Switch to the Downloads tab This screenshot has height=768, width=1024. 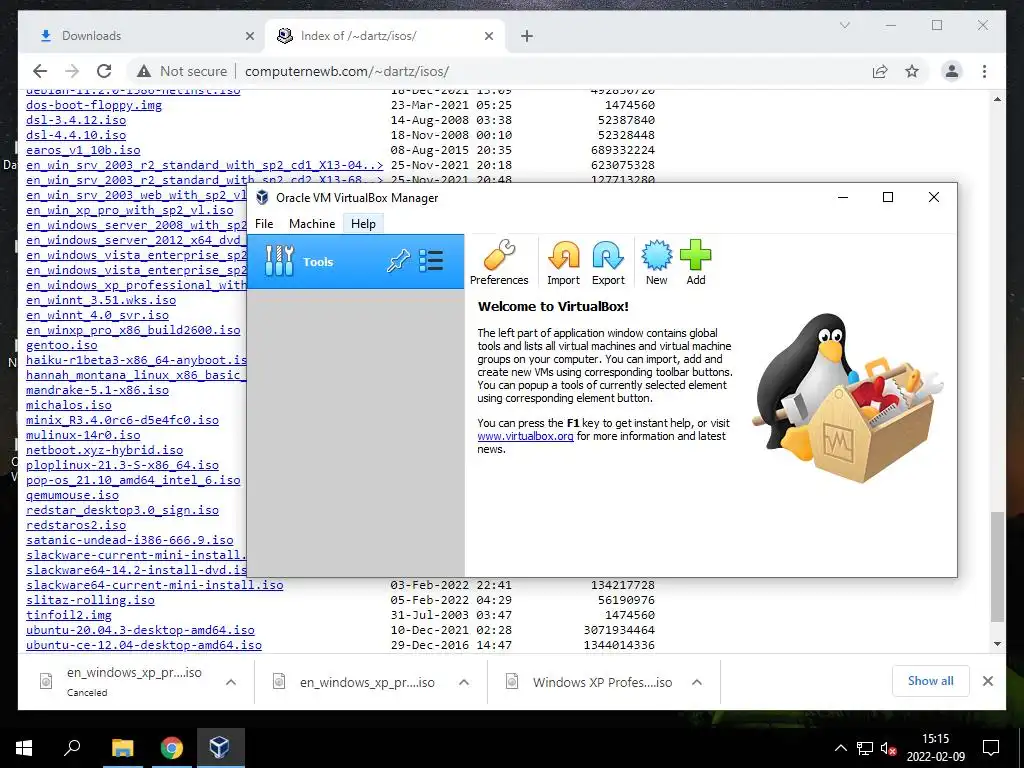140,36
